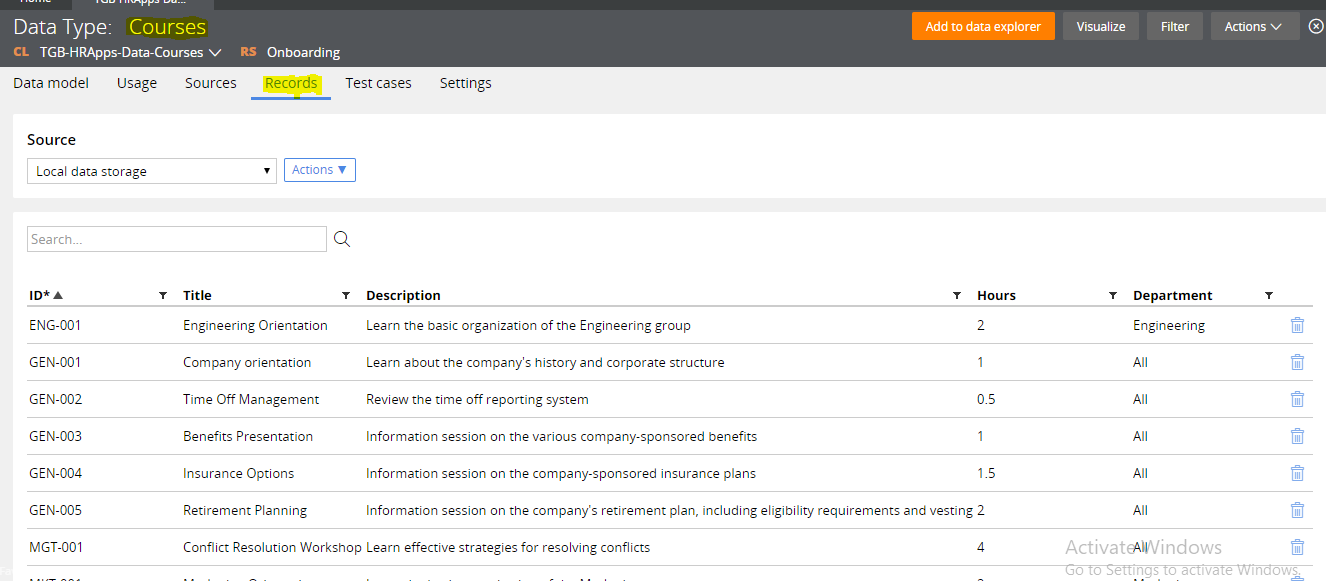Close the data type panel
The width and height of the screenshot is (1326, 581).
[1316, 27]
